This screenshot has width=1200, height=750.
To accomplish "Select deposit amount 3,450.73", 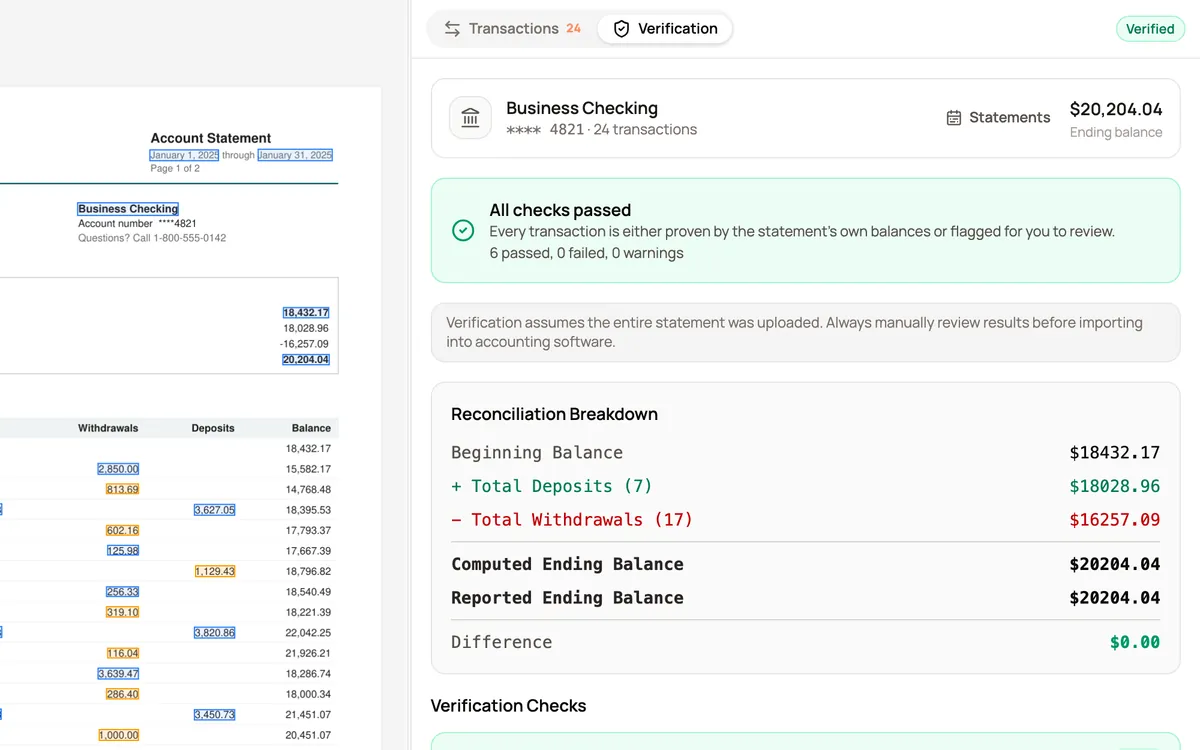I will coord(215,715).
